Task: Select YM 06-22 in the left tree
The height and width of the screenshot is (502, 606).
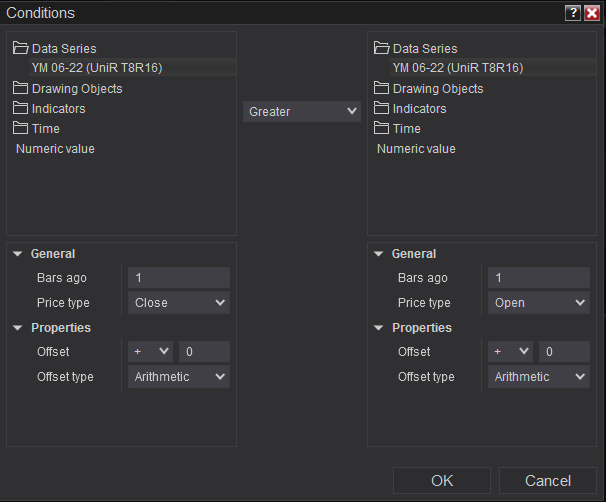Action: click(x=97, y=68)
